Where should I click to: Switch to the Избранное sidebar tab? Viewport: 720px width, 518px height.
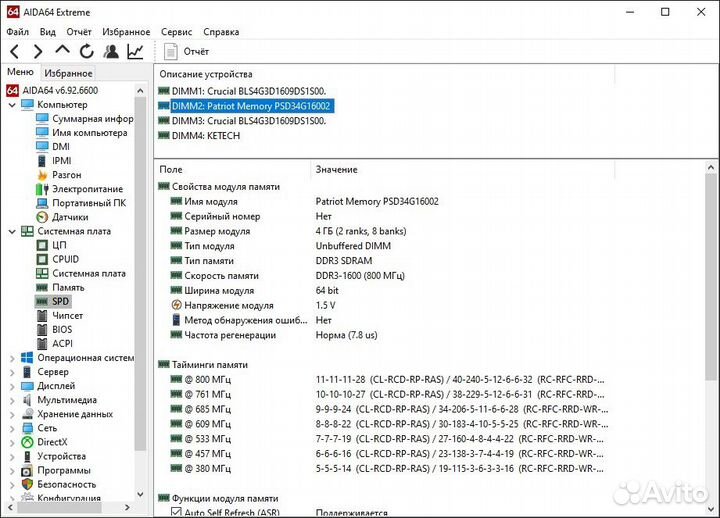point(68,73)
